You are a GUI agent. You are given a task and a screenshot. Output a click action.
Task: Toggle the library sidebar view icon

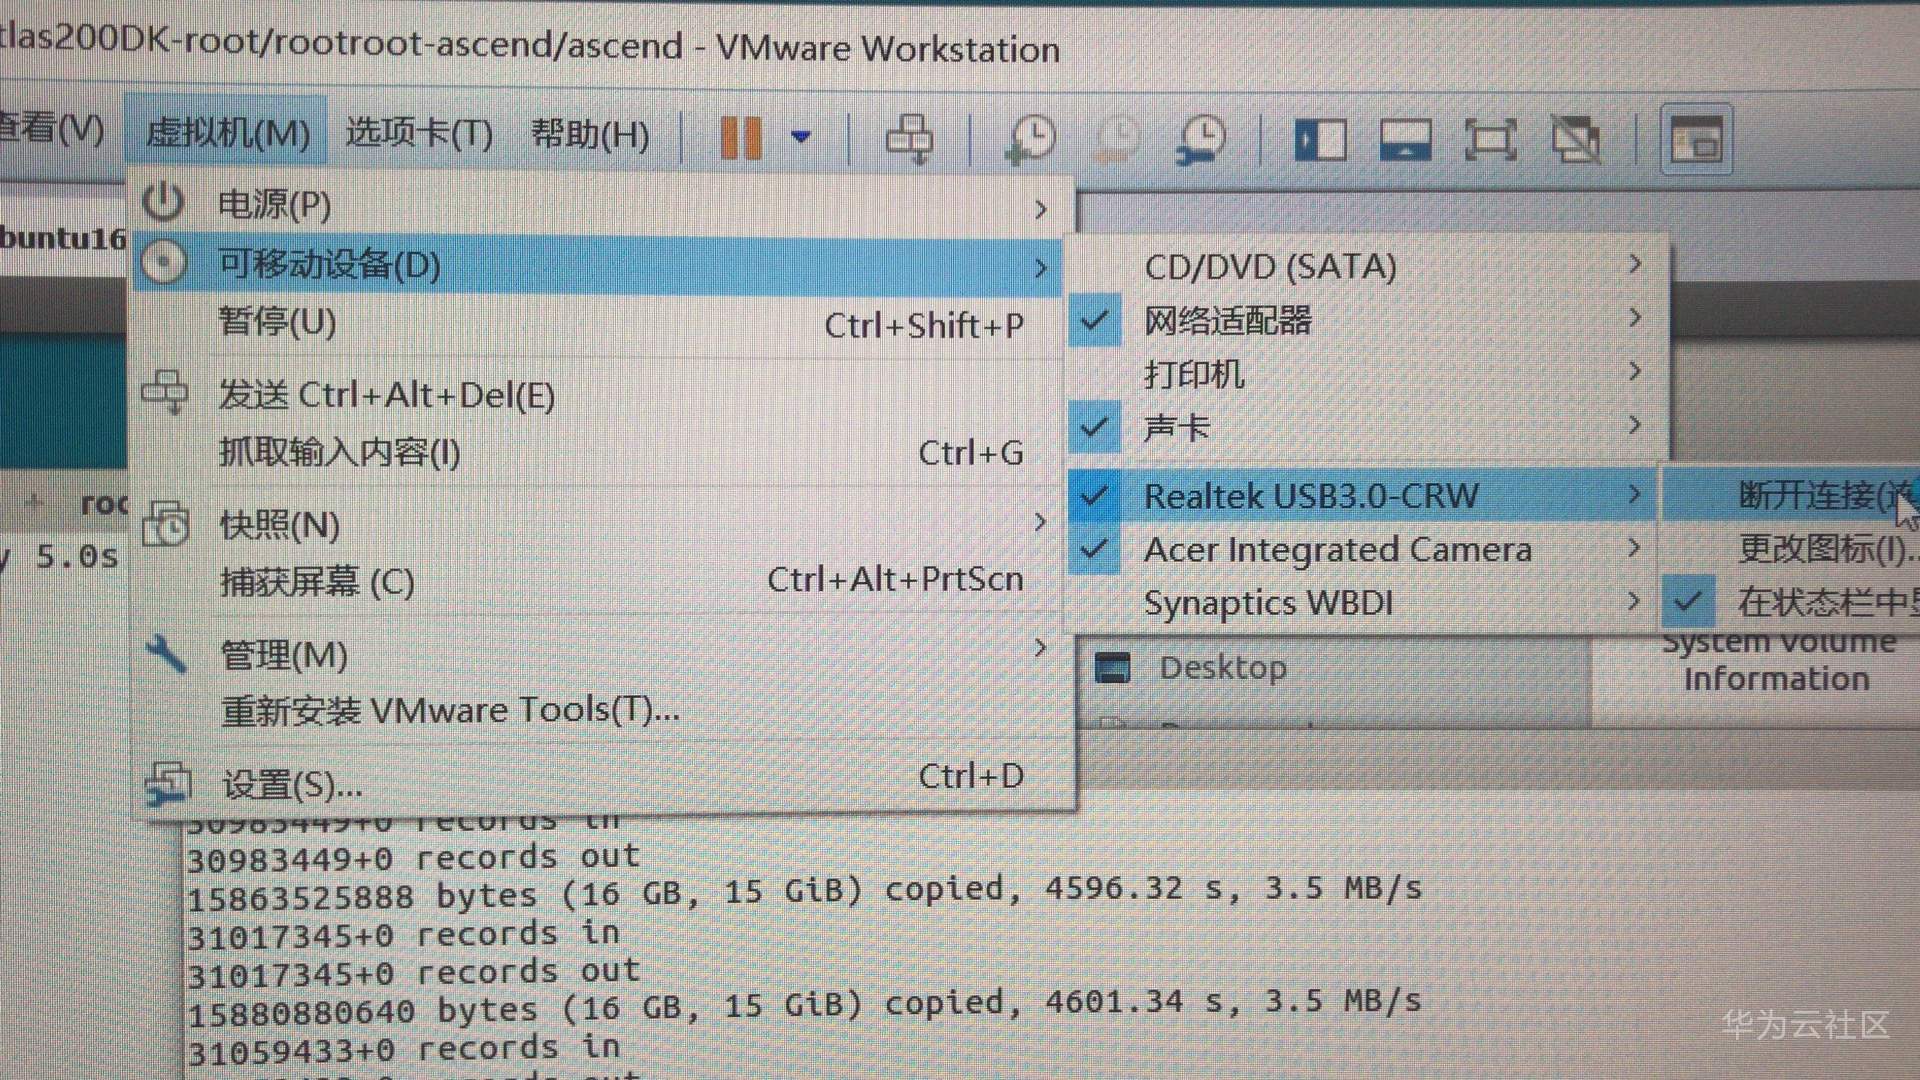(1320, 139)
